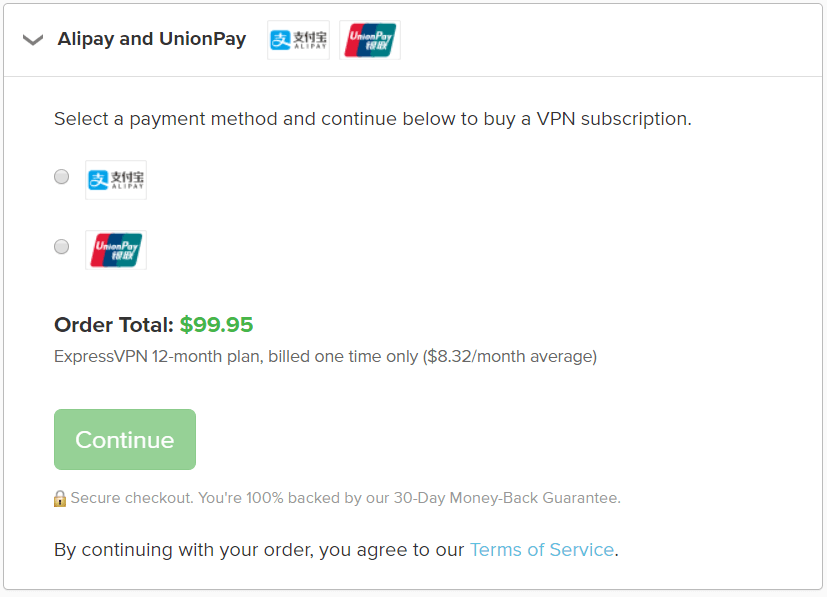Collapse the Alipay and UnionPay section chevron
The height and width of the screenshot is (597, 827).
coord(33,40)
